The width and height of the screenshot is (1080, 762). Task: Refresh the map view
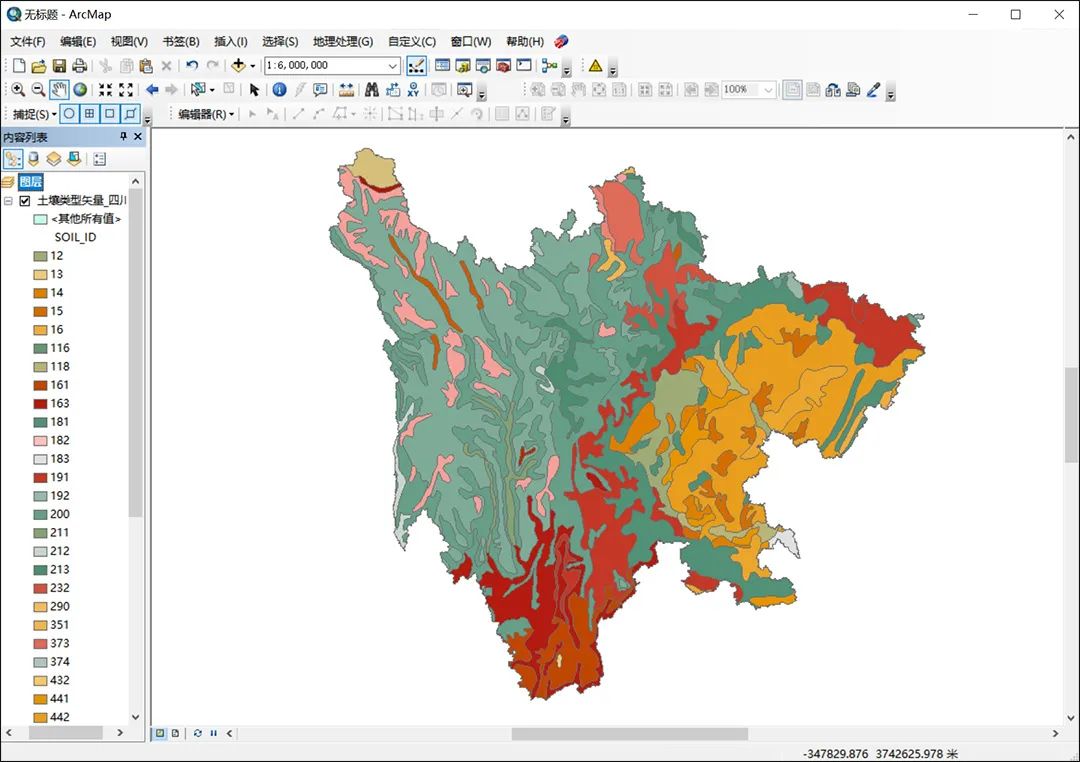(198, 733)
